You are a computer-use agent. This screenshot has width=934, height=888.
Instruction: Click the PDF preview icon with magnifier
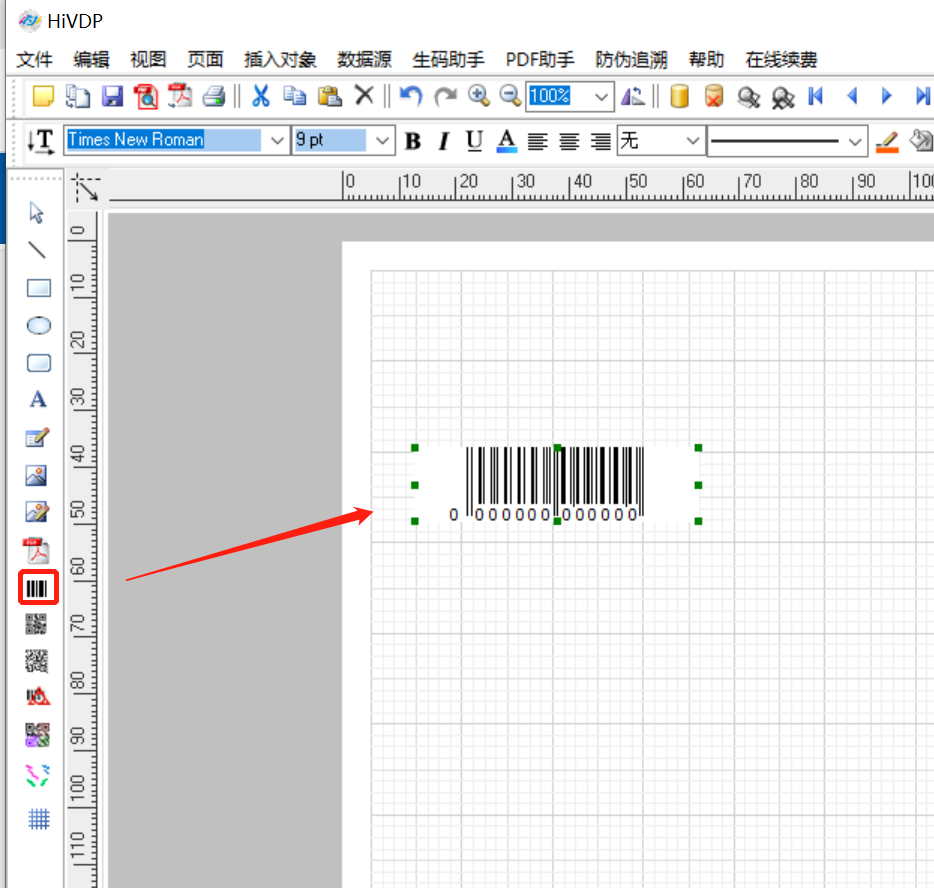point(146,96)
